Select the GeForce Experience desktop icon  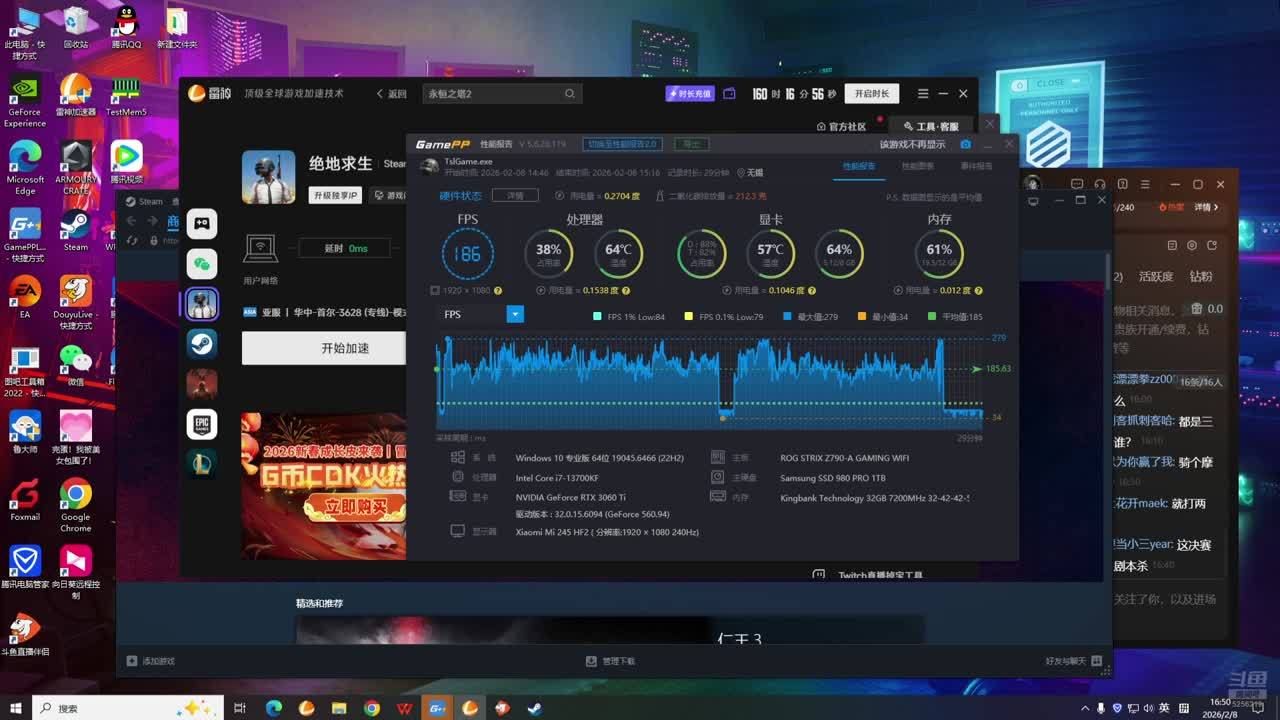[x=25, y=100]
